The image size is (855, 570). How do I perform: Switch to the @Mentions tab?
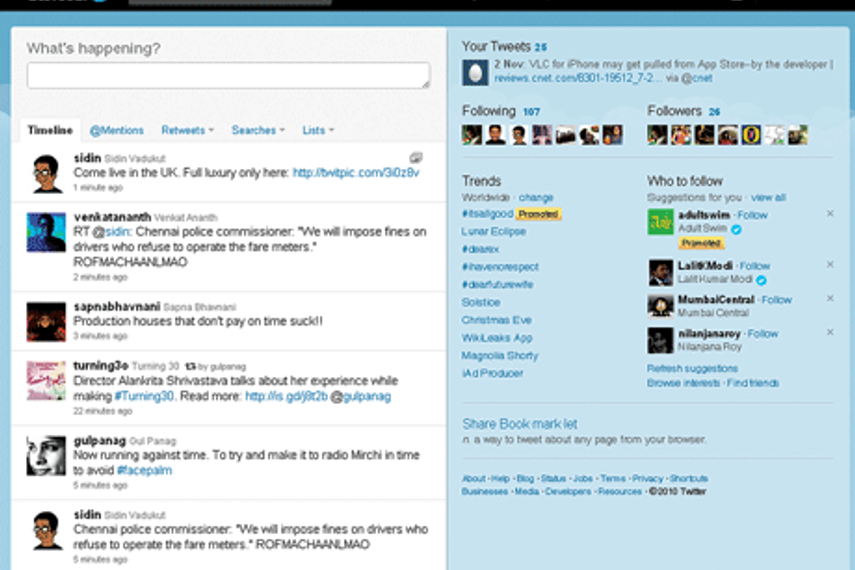tap(117, 130)
